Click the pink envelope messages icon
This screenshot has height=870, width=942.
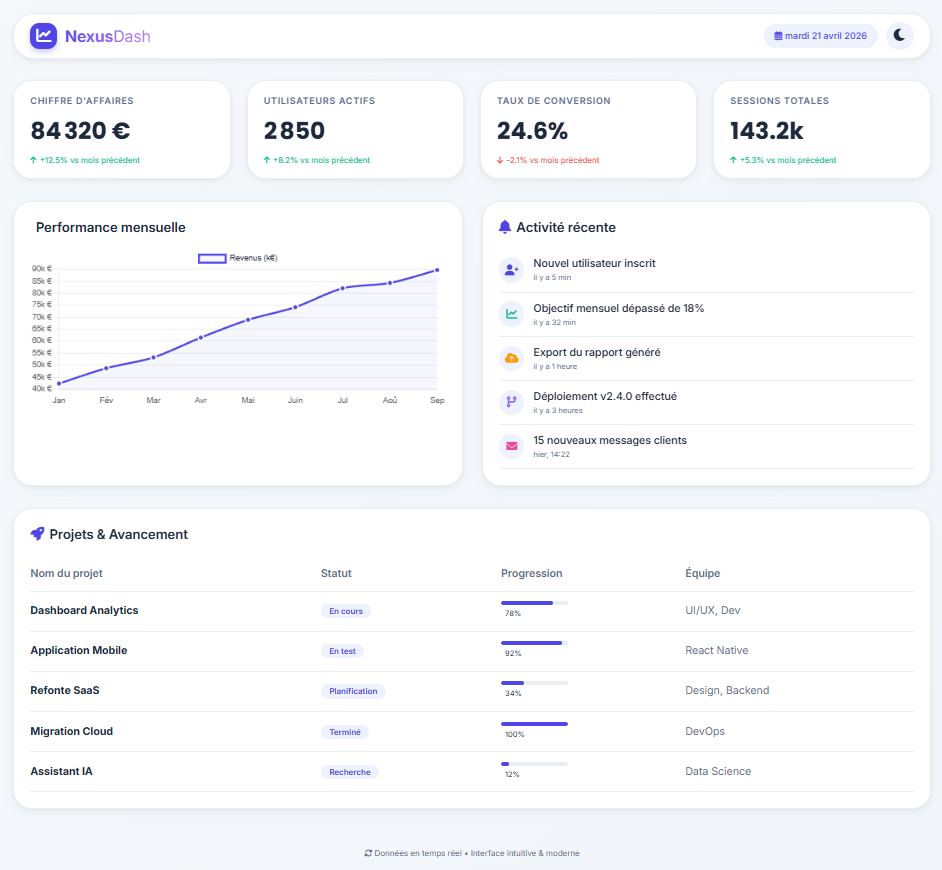511,446
